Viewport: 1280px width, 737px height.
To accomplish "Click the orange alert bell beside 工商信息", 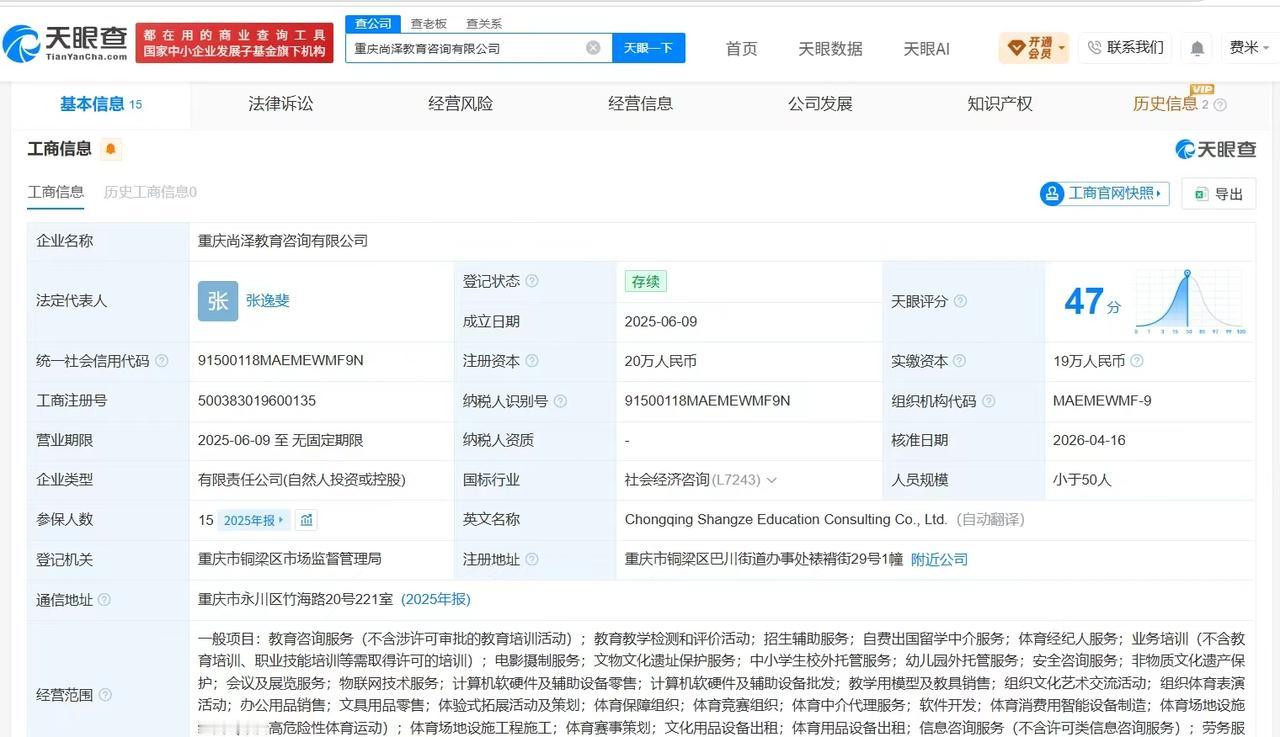I will [110, 149].
